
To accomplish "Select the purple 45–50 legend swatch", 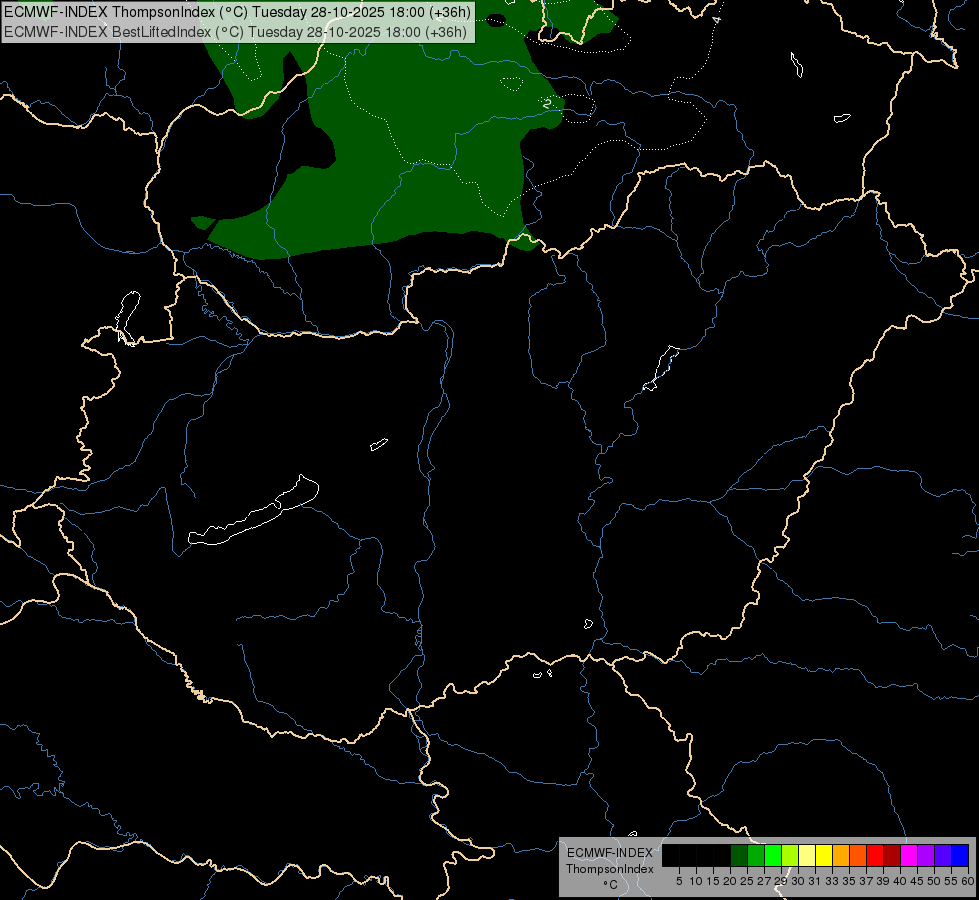I will 926,855.
